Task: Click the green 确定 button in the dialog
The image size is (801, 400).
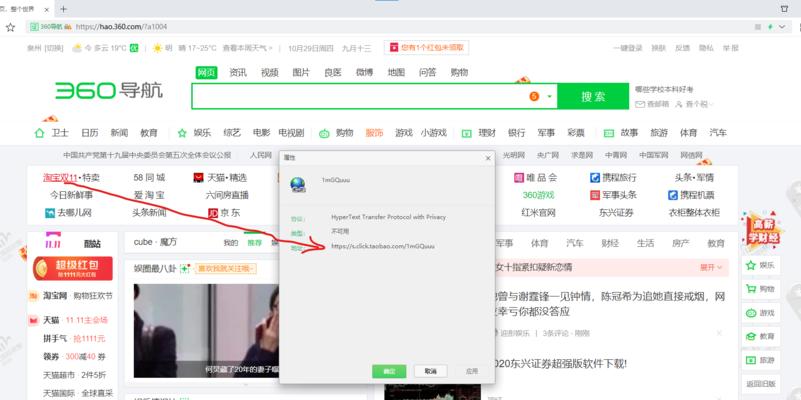Action: pyautogui.click(x=389, y=371)
